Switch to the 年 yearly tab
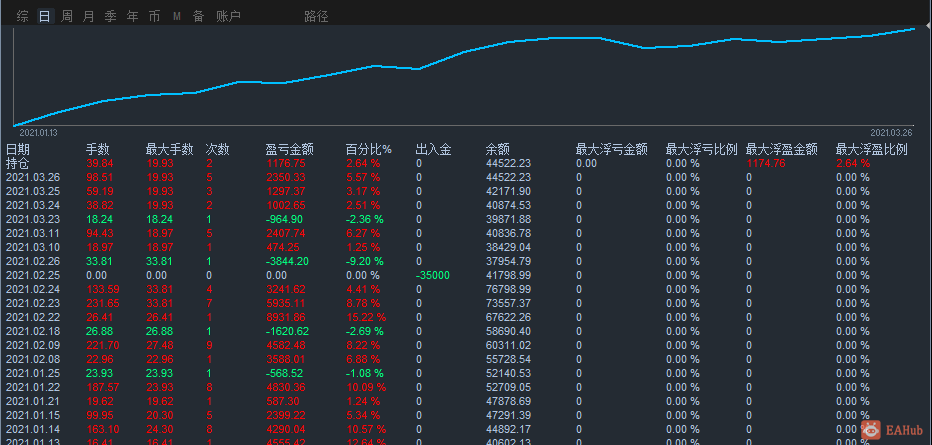This screenshot has width=932, height=445. click(x=133, y=17)
